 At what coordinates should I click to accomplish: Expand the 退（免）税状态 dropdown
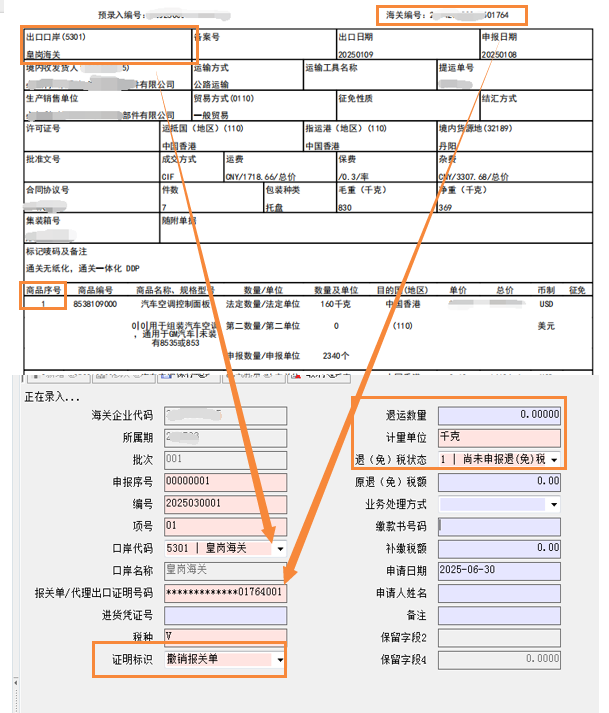(554, 460)
